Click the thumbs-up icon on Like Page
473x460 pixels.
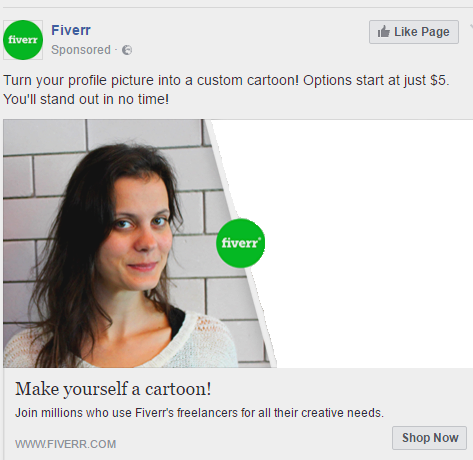384,32
